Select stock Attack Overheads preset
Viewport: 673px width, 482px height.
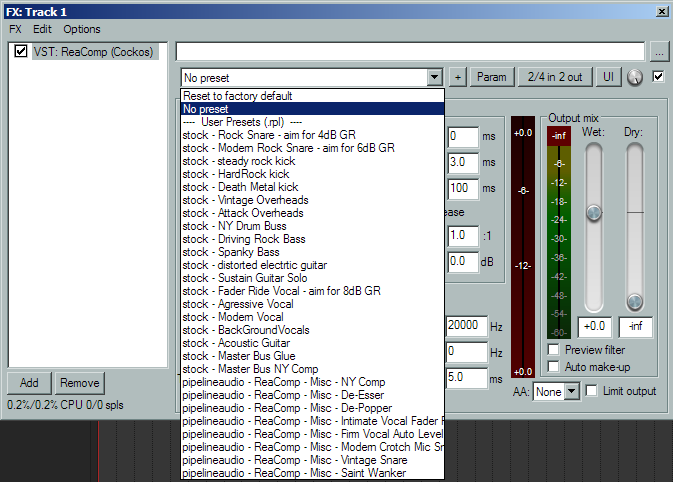[x=312, y=213]
